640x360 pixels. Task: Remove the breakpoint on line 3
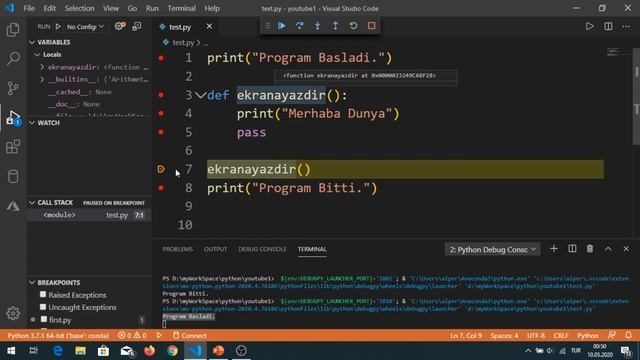(x=161, y=95)
